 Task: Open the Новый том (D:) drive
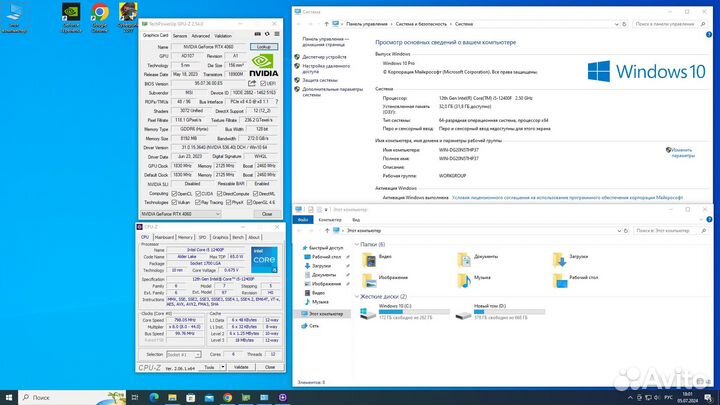point(501,312)
